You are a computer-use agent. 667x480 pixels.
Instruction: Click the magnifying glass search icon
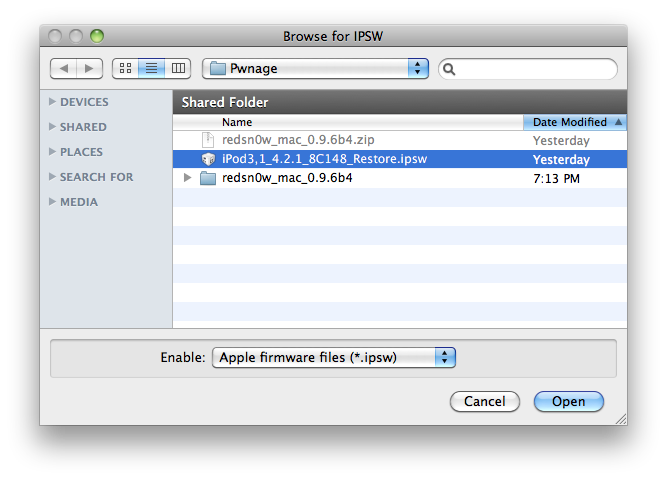pos(449,69)
